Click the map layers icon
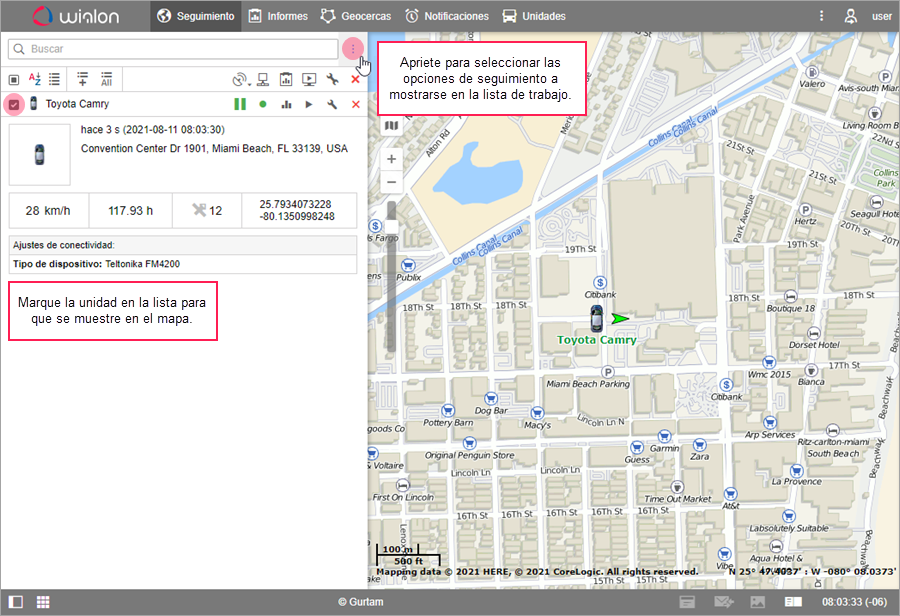 coord(391,126)
